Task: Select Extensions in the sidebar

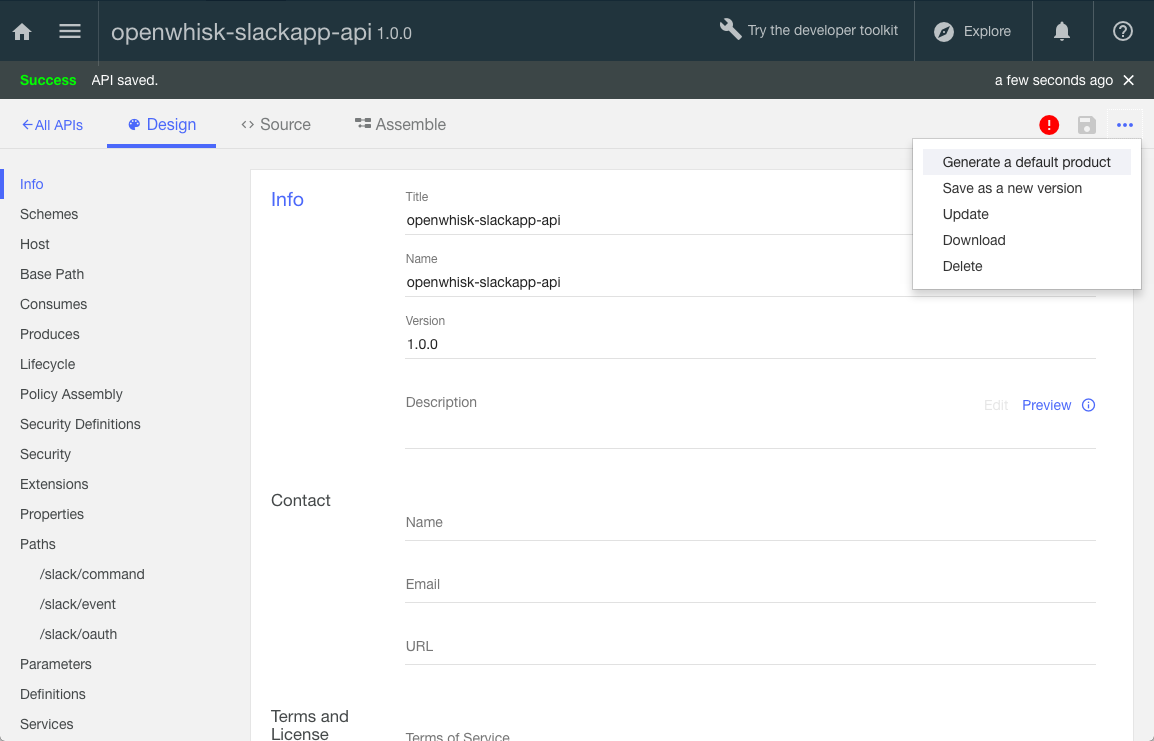Action: [54, 484]
